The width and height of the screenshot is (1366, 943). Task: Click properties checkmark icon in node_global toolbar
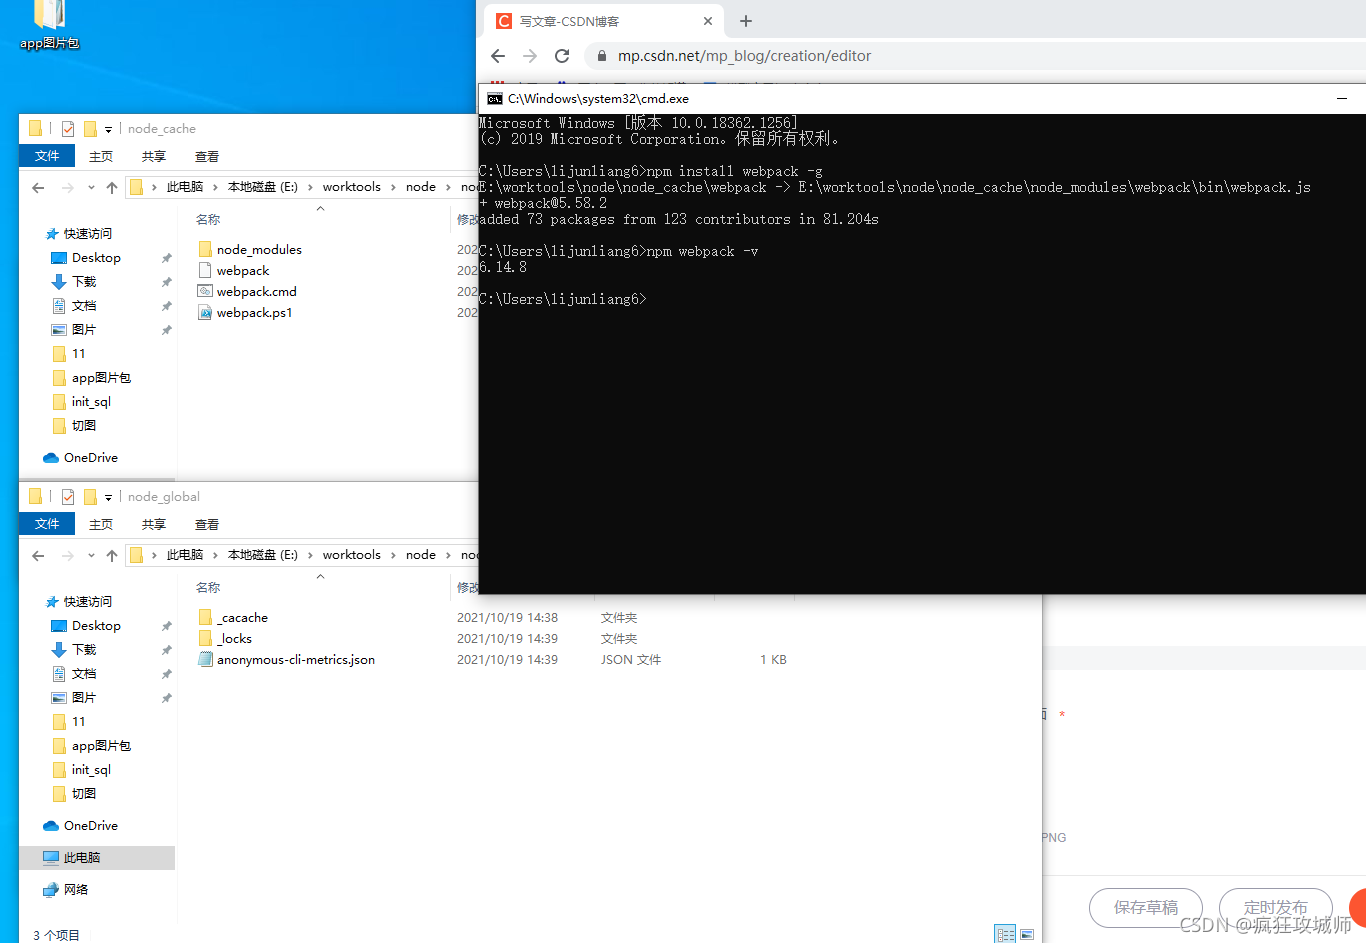point(68,497)
